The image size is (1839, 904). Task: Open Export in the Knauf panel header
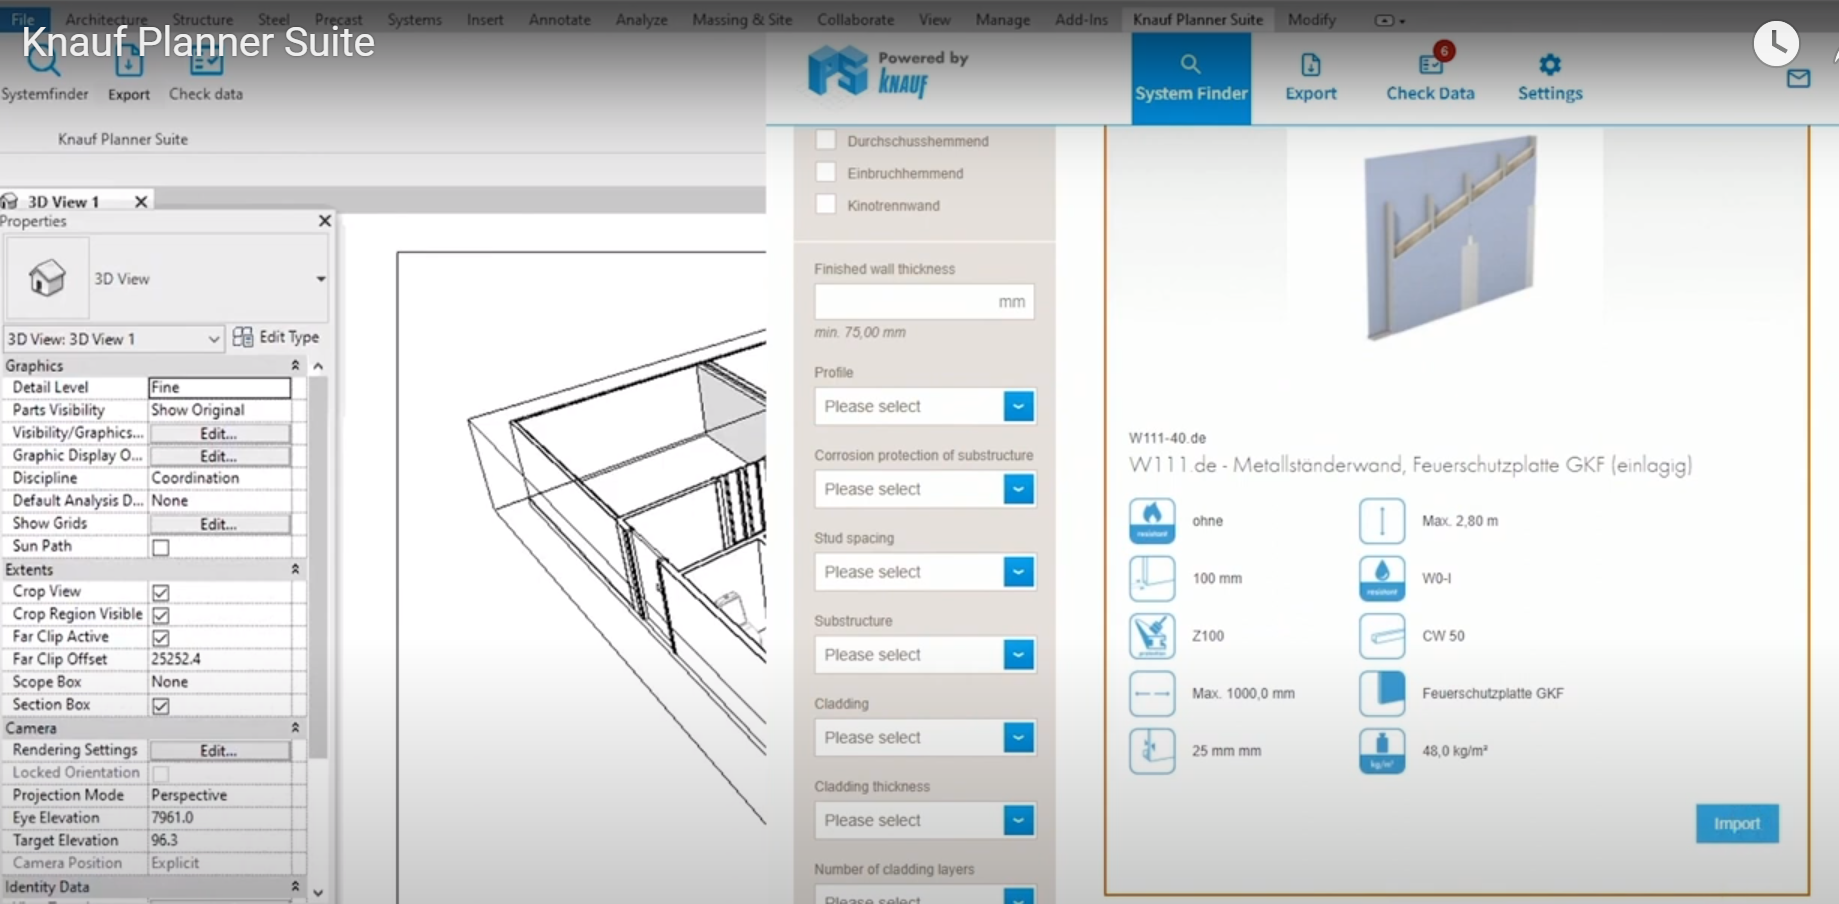(1310, 78)
